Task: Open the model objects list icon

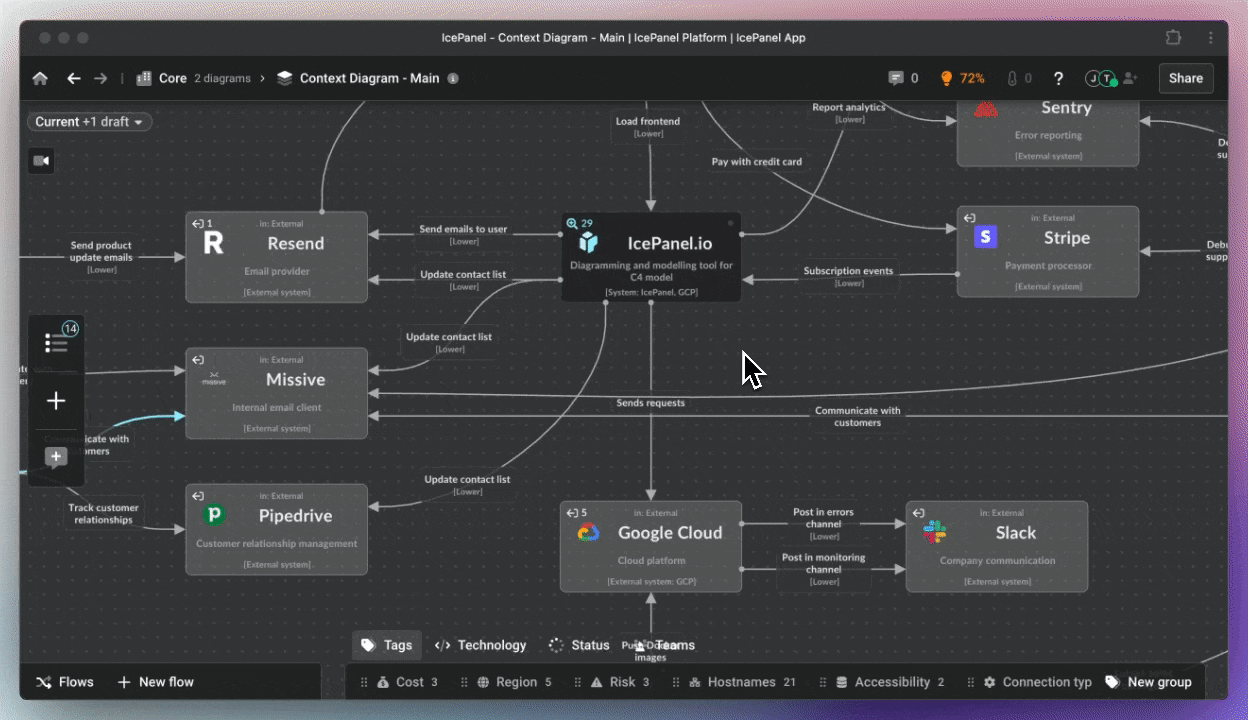Action: (57, 343)
